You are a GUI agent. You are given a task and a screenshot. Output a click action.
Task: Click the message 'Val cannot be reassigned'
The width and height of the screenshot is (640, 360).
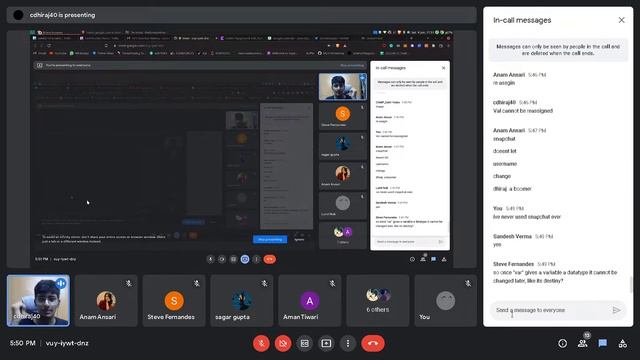tap(523, 111)
